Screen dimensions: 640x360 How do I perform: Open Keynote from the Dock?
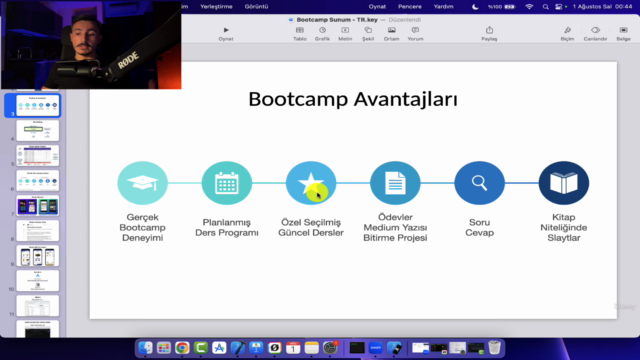click(256, 348)
